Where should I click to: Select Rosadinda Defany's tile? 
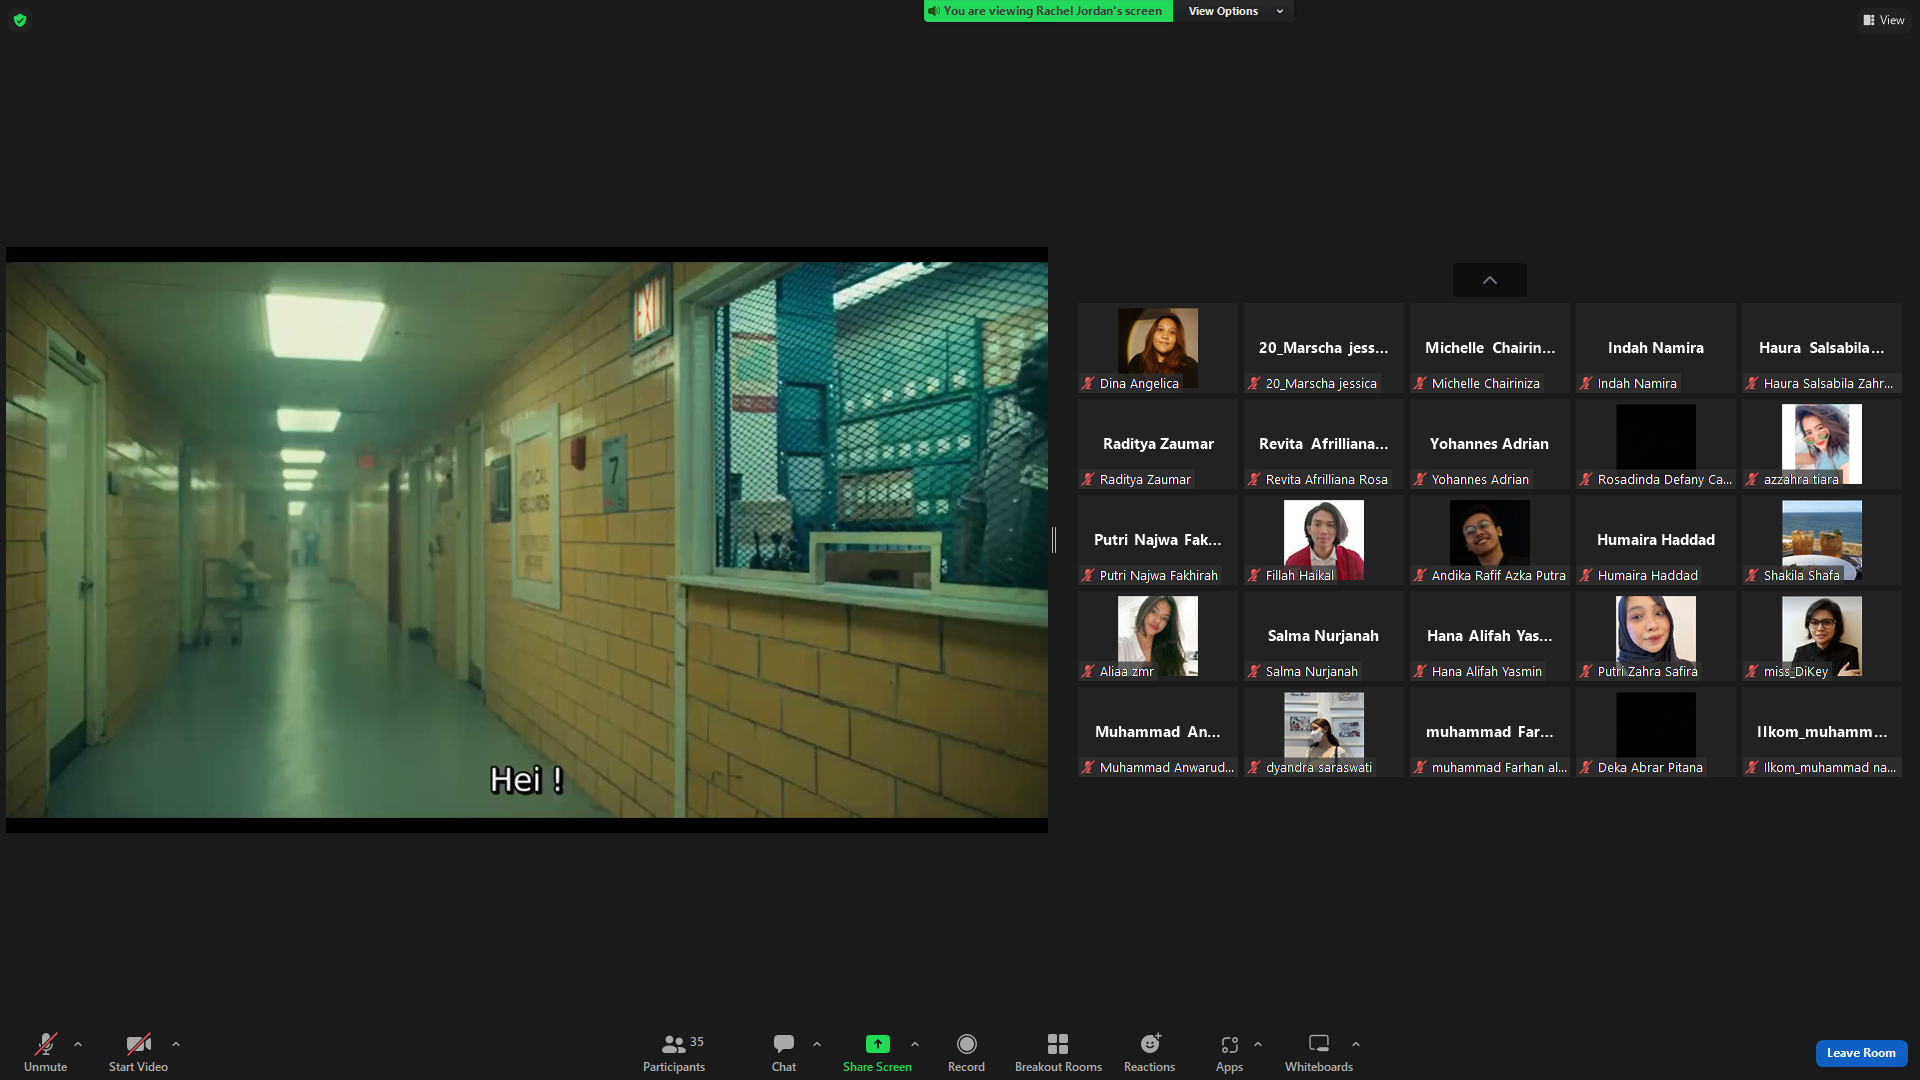pyautogui.click(x=1656, y=444)
